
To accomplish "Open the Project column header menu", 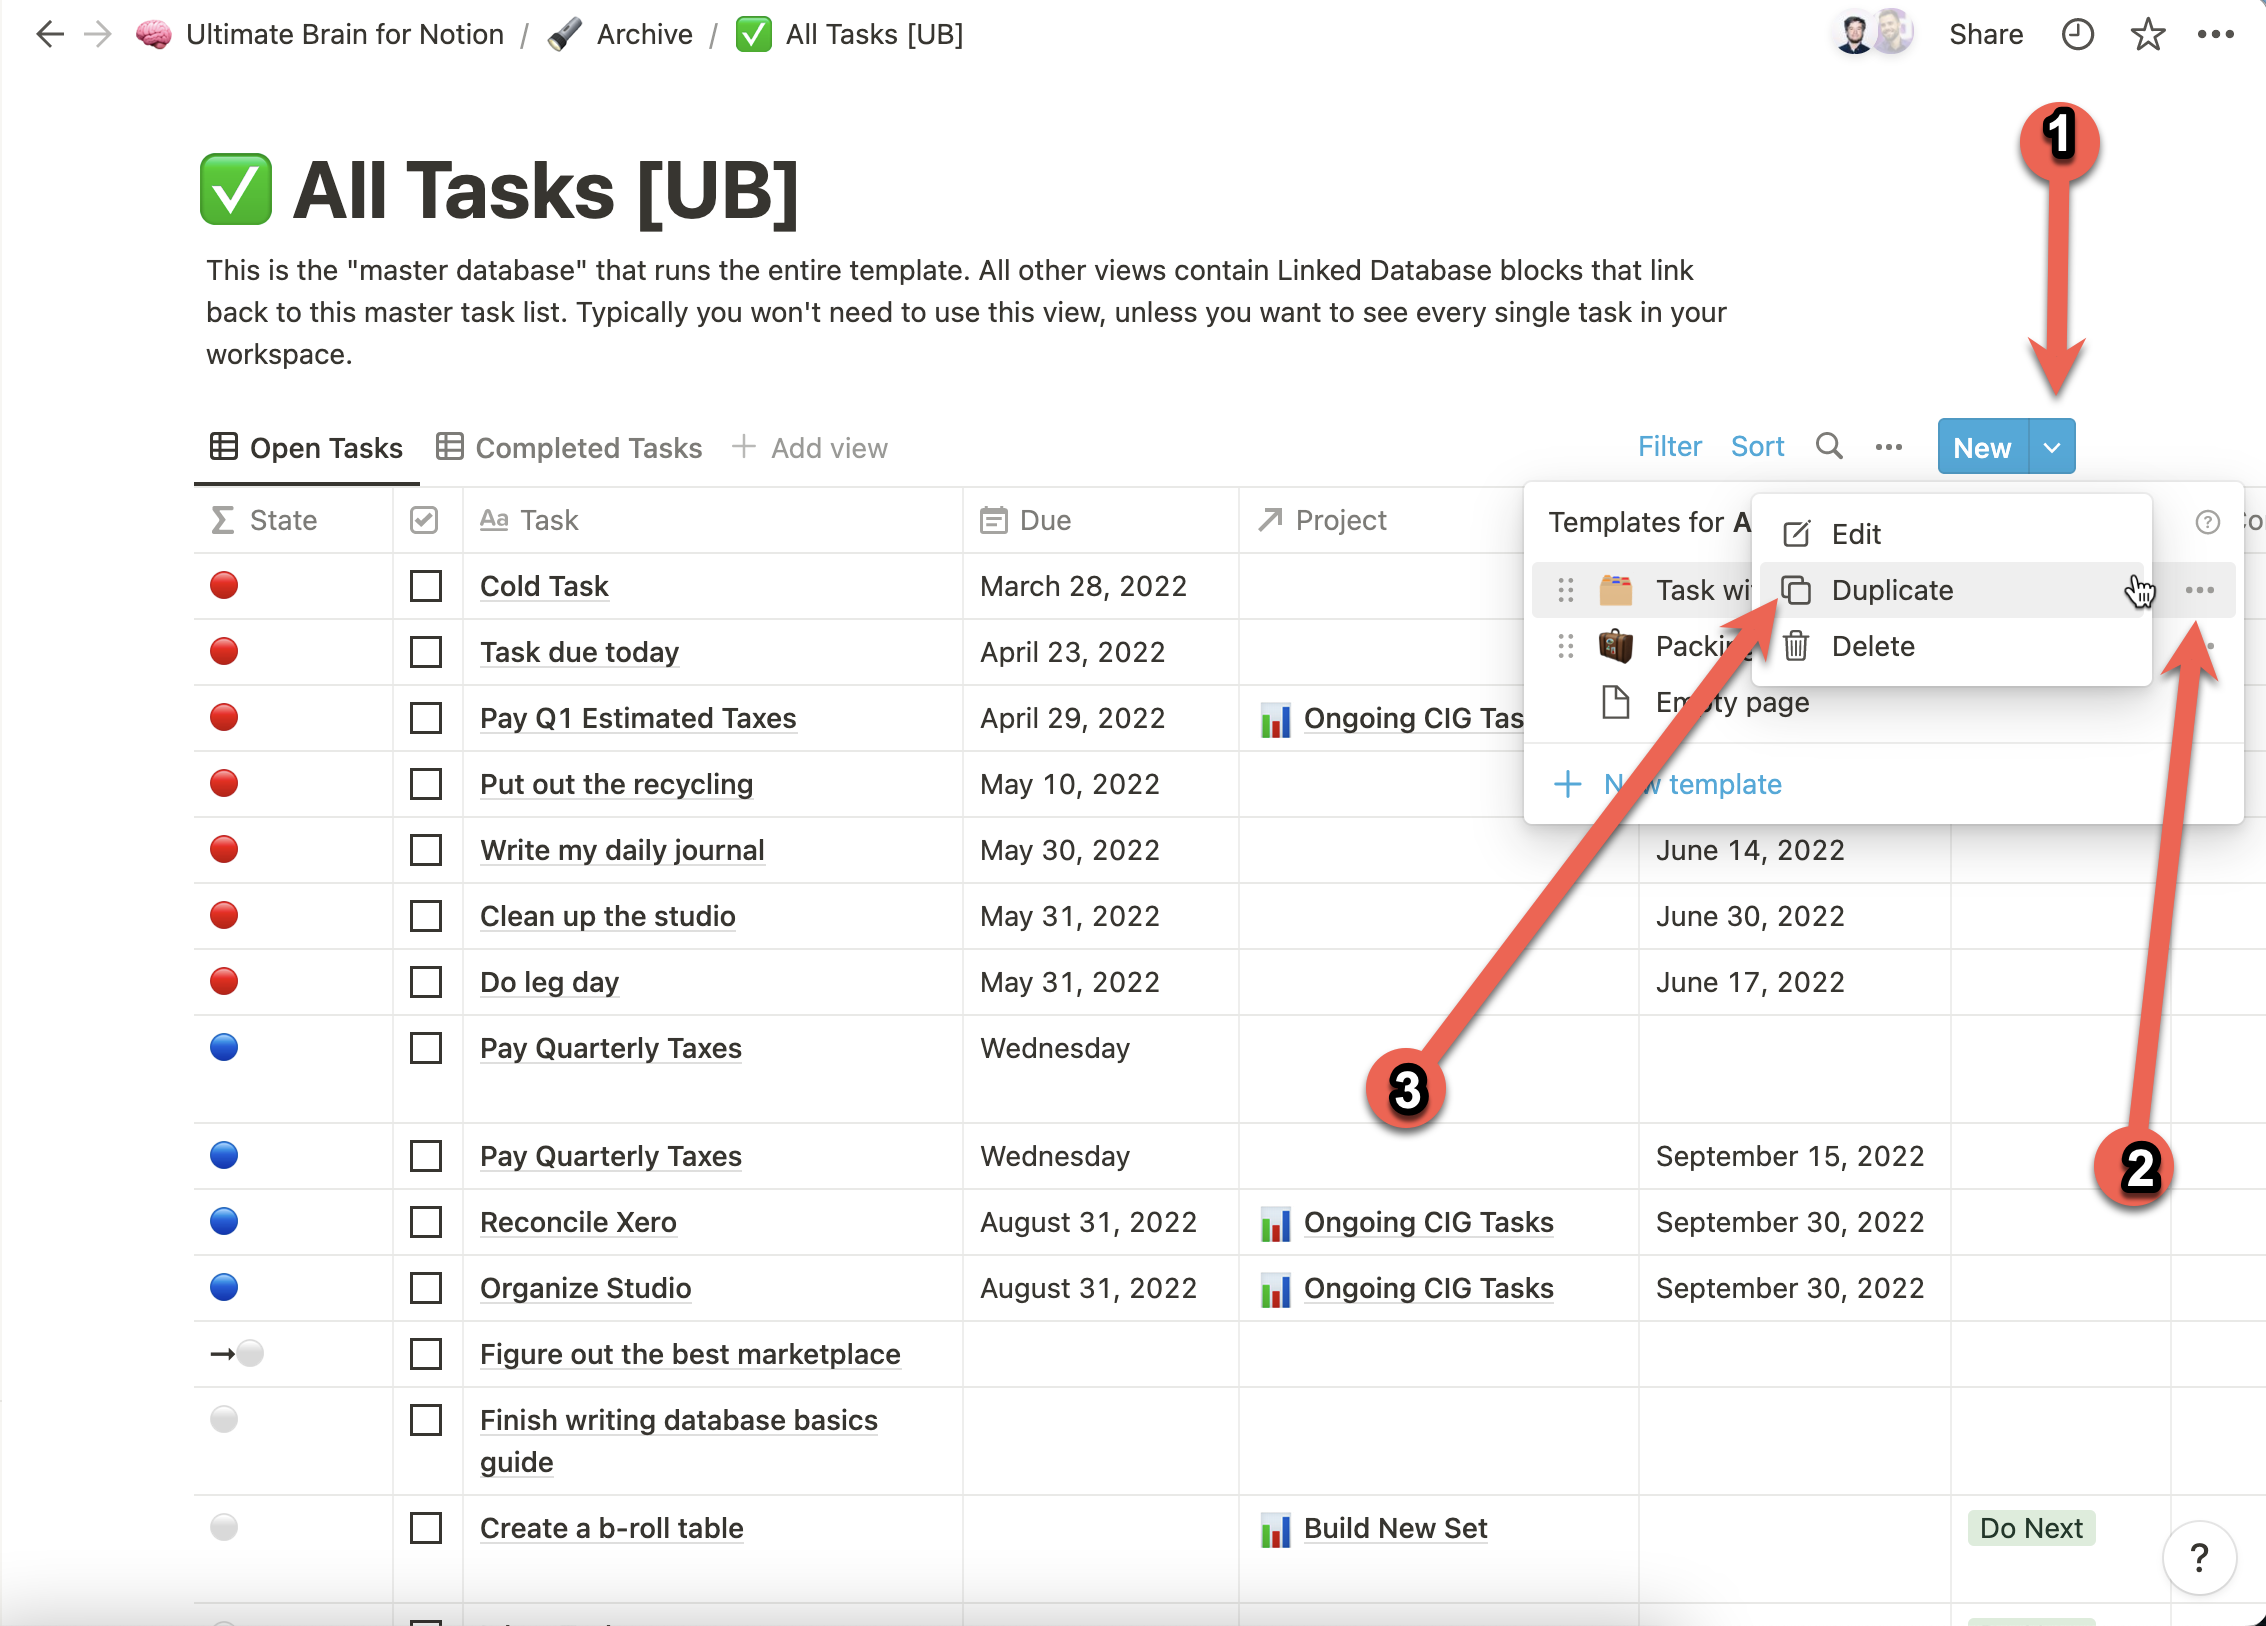I will pyautogui.click(x=1381, y=520).
